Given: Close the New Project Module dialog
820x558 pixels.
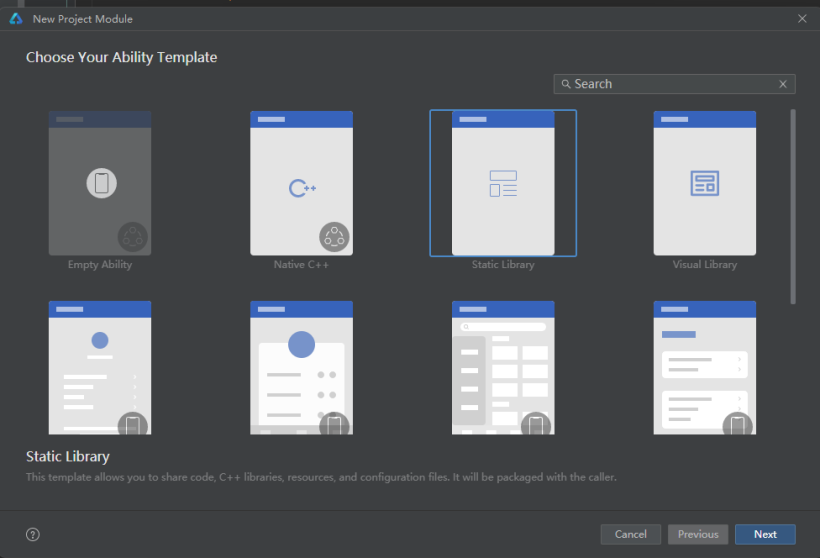Looking at the screenshot, I should (x=802, y=19).
